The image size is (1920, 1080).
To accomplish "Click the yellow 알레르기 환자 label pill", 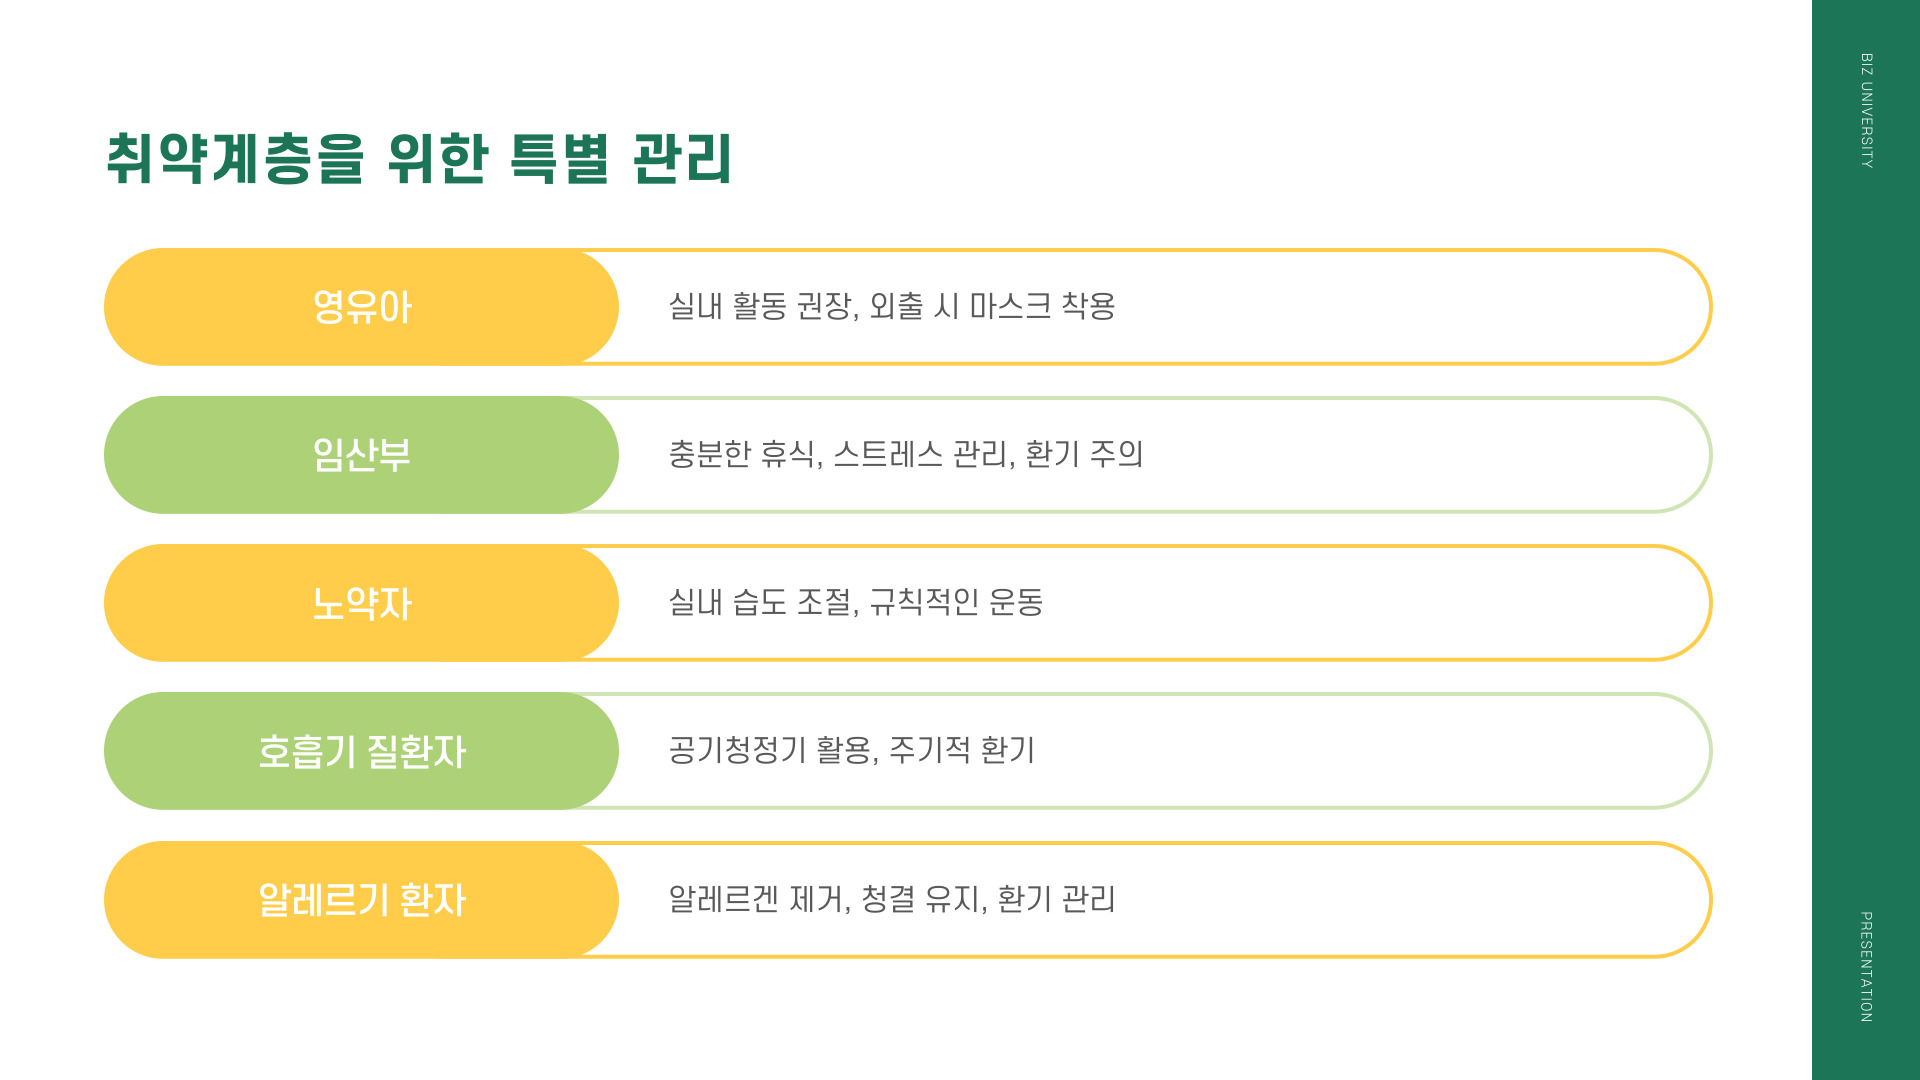I will 361,900.
